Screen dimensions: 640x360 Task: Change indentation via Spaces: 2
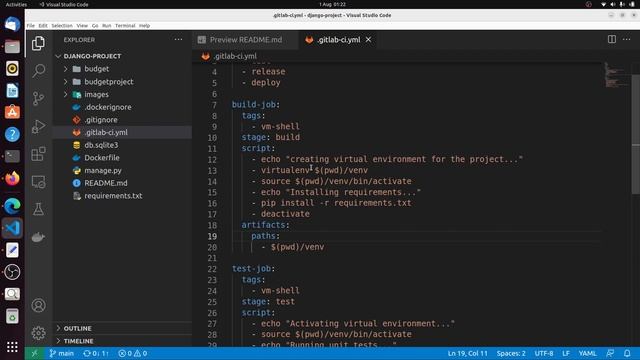point(511,353)
